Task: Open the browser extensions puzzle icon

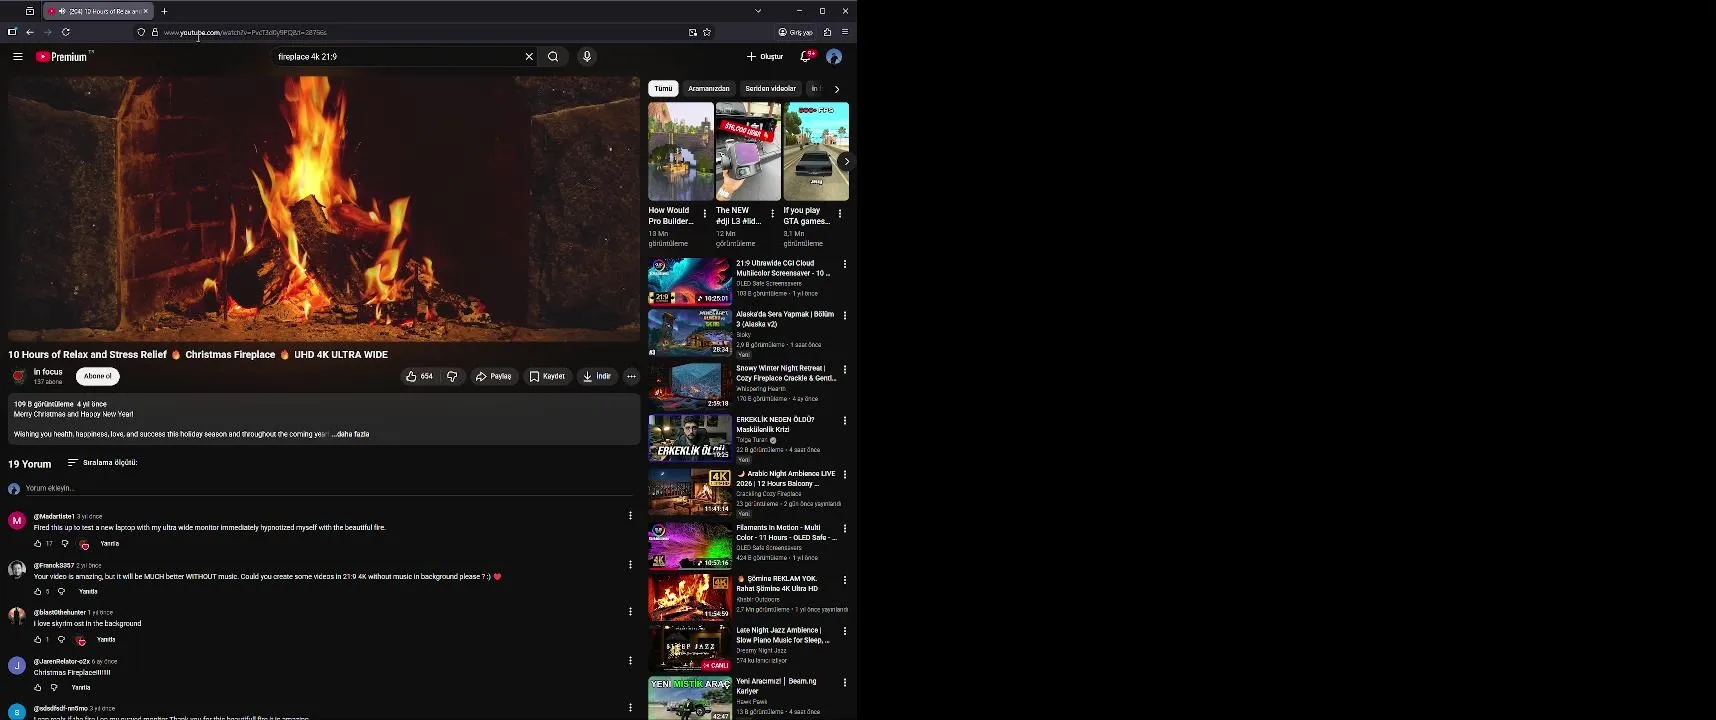Action: (827, 32)
